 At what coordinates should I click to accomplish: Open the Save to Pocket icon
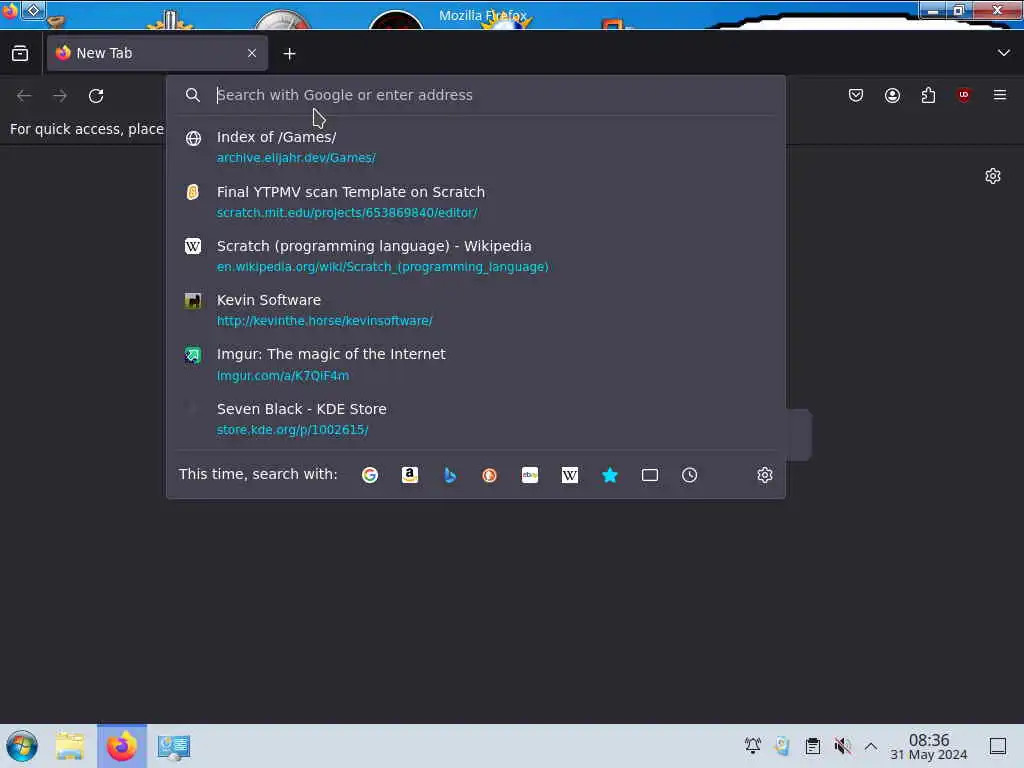856,95
